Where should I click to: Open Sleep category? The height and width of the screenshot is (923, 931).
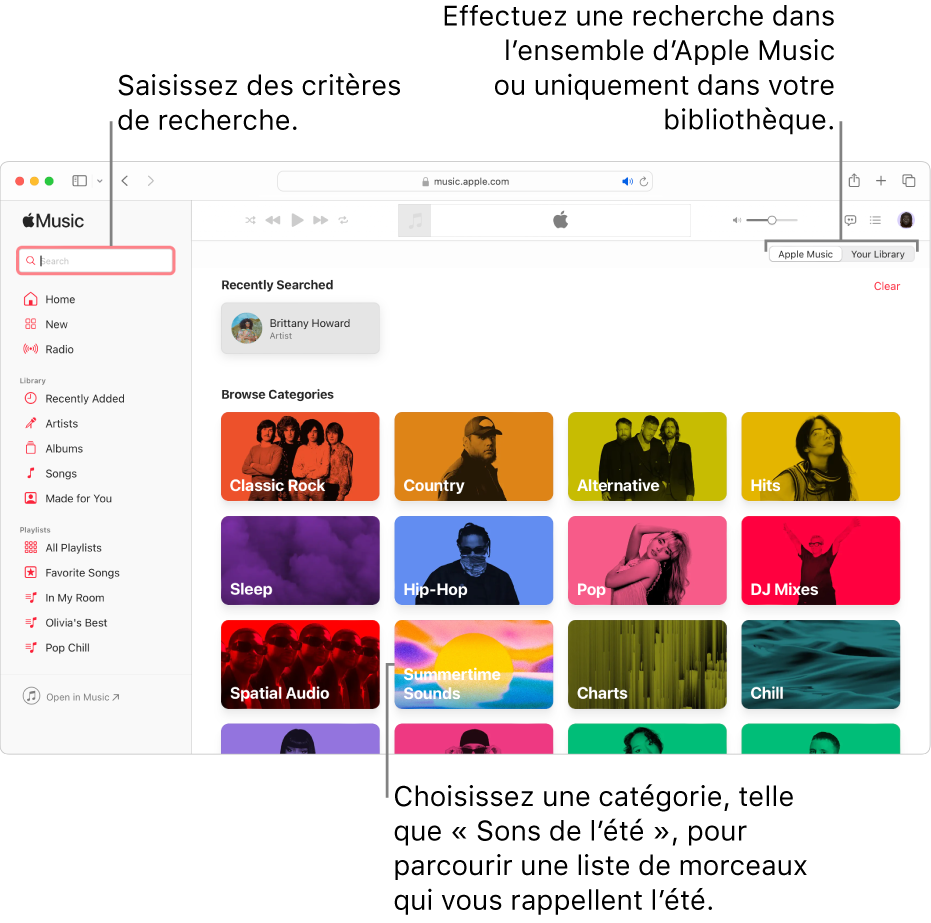(x=300, y=560)
